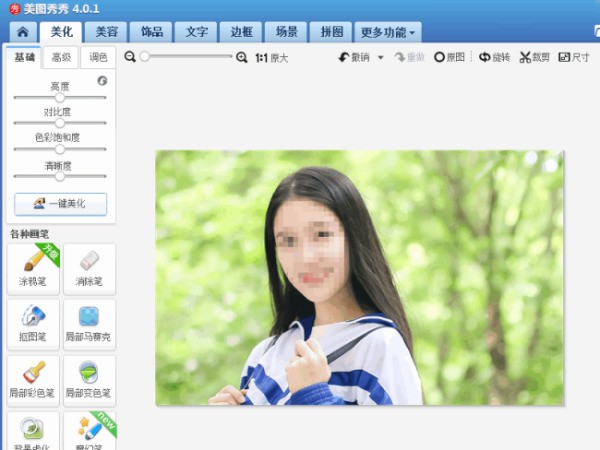Switch to the 美容 tab
600x450 pixels.
pos(106,32)
